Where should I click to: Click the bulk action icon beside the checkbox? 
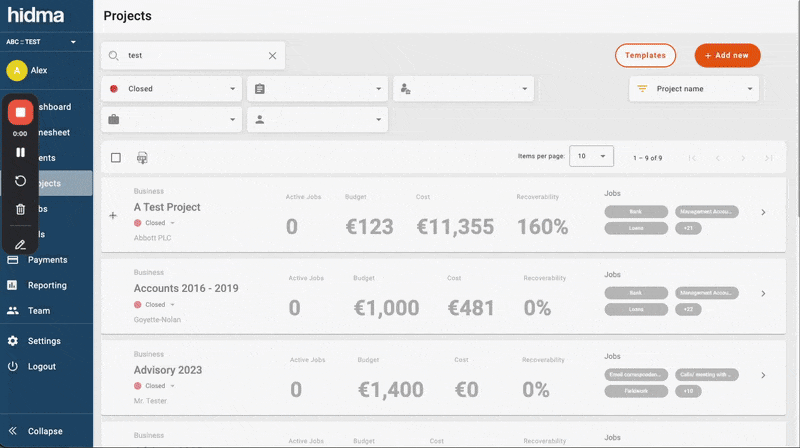pyautogui.click(x=142, y=158)
